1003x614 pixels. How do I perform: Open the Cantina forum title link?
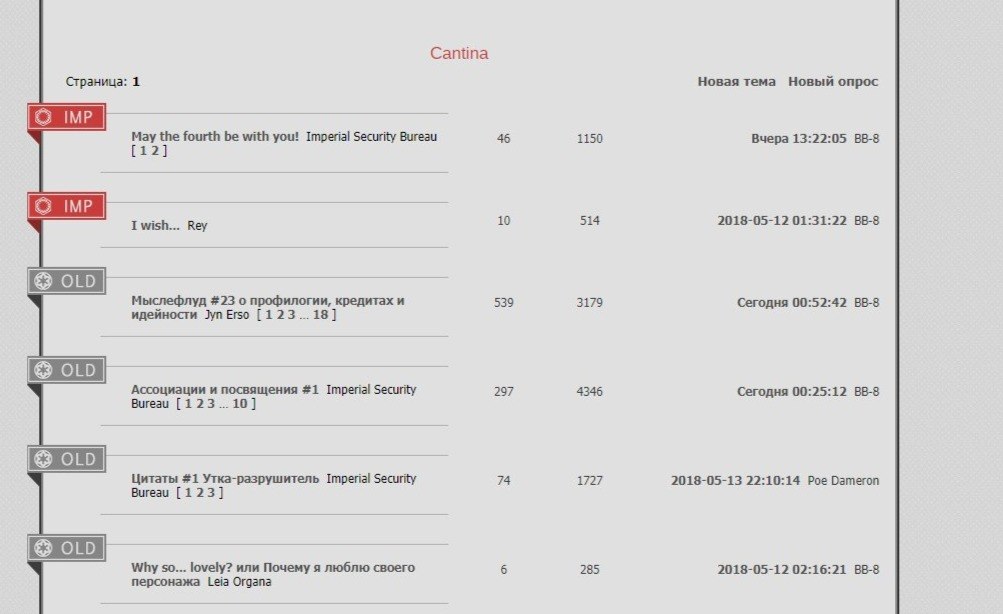coord(459,53)
